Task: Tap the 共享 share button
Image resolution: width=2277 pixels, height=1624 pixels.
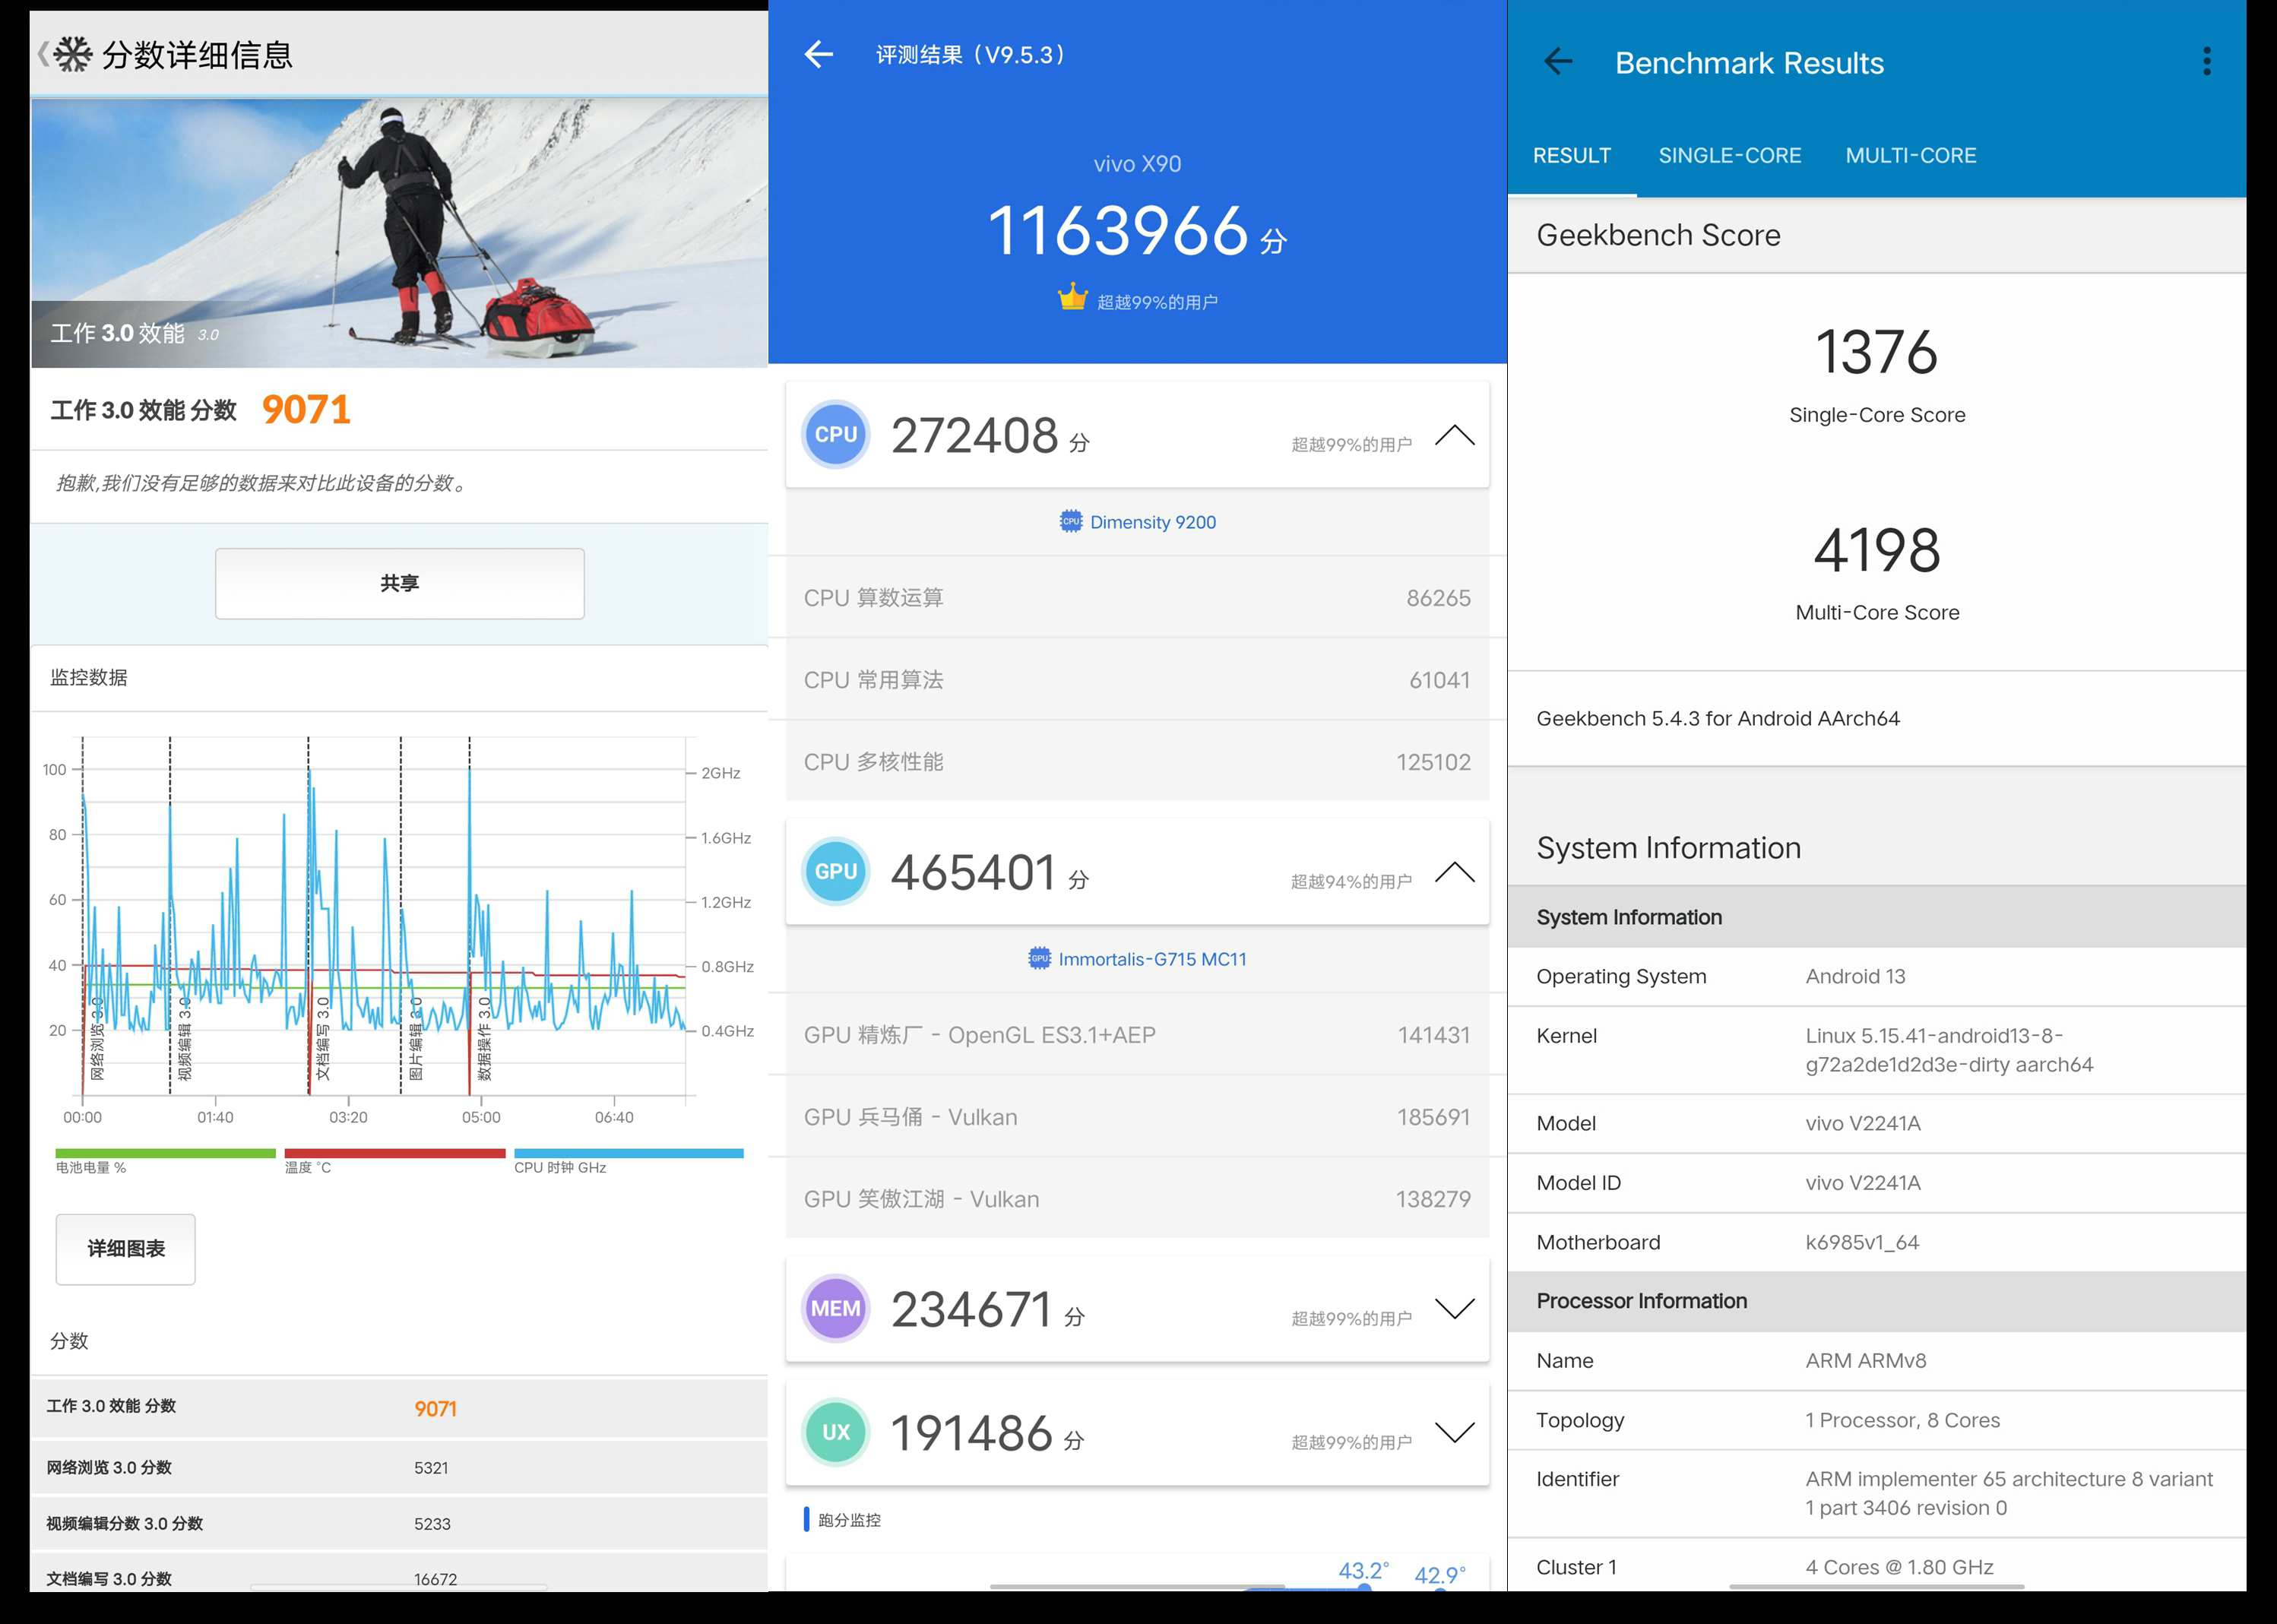Action: [x=400, y=583]
